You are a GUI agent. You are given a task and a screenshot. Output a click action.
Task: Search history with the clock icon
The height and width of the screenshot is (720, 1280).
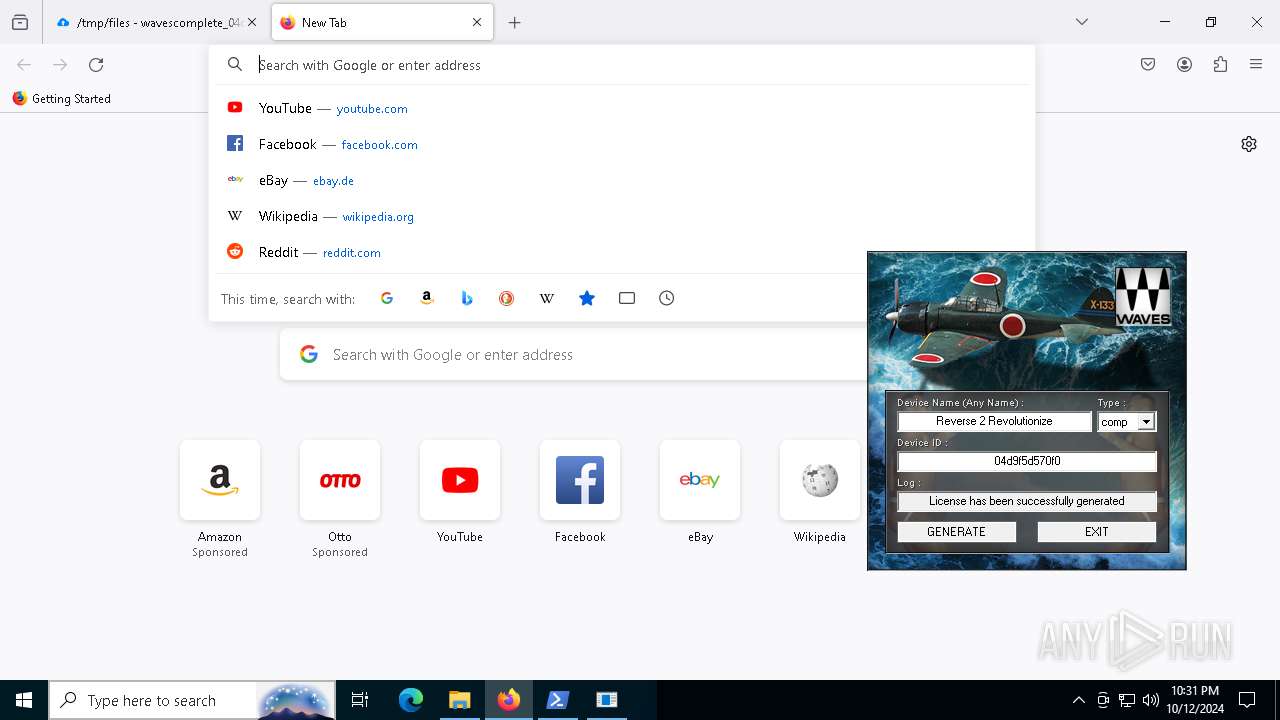[667, 298]
